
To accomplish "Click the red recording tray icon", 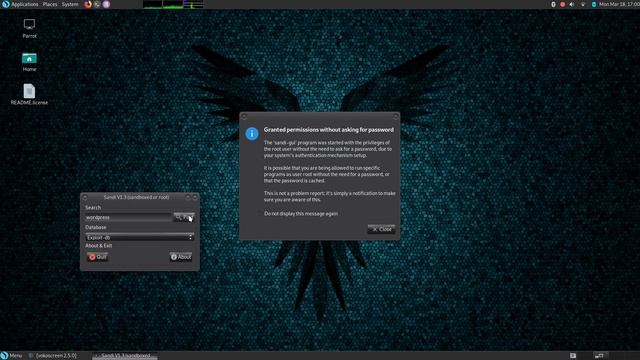I will point(562,4).
